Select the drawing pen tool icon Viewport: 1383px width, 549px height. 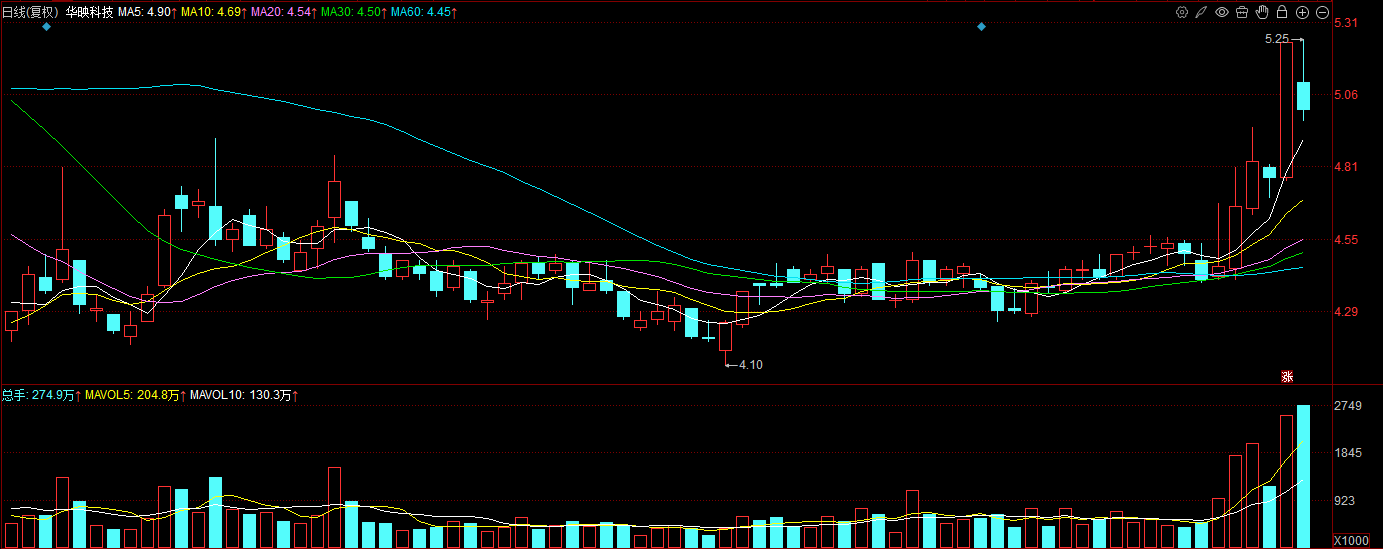[1201, 12]
